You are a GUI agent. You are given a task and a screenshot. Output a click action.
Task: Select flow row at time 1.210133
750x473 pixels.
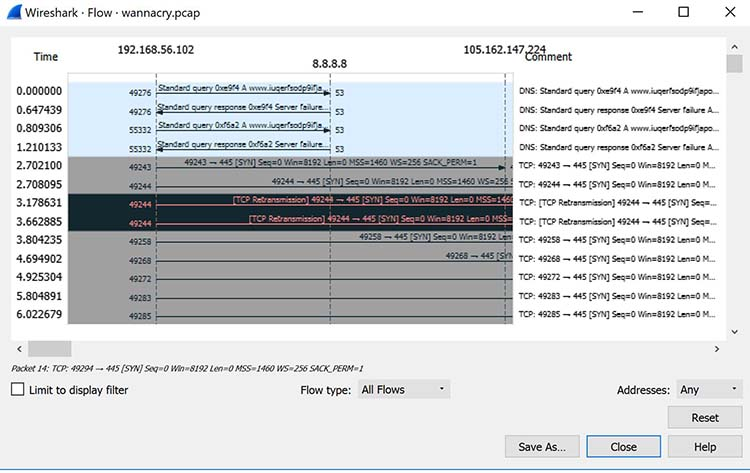point(290,147)
